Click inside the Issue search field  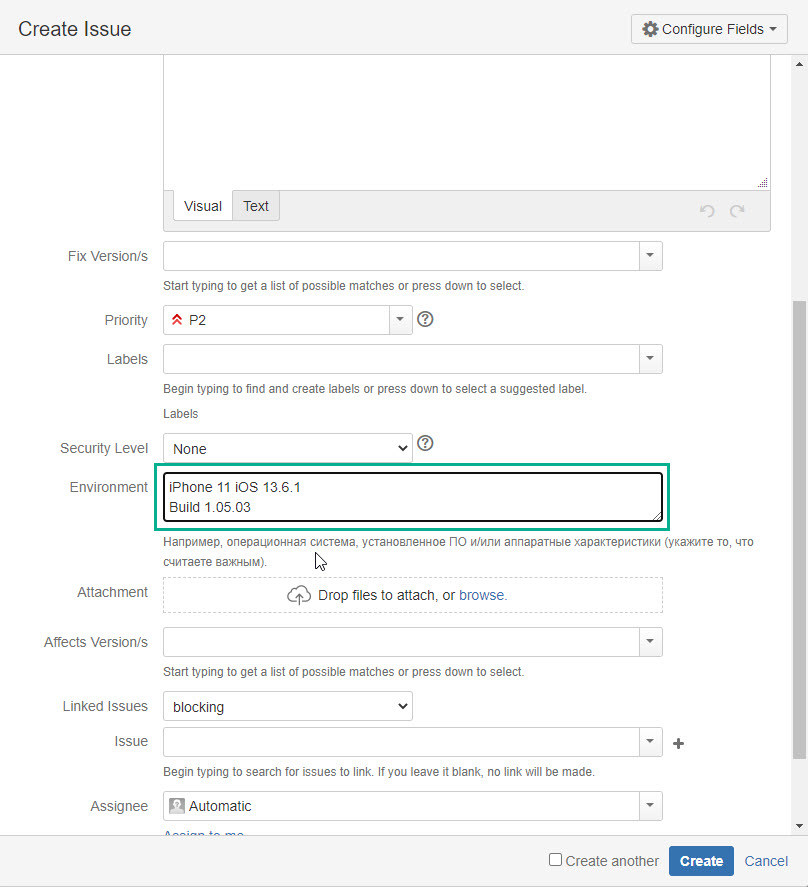click(401, 742)
